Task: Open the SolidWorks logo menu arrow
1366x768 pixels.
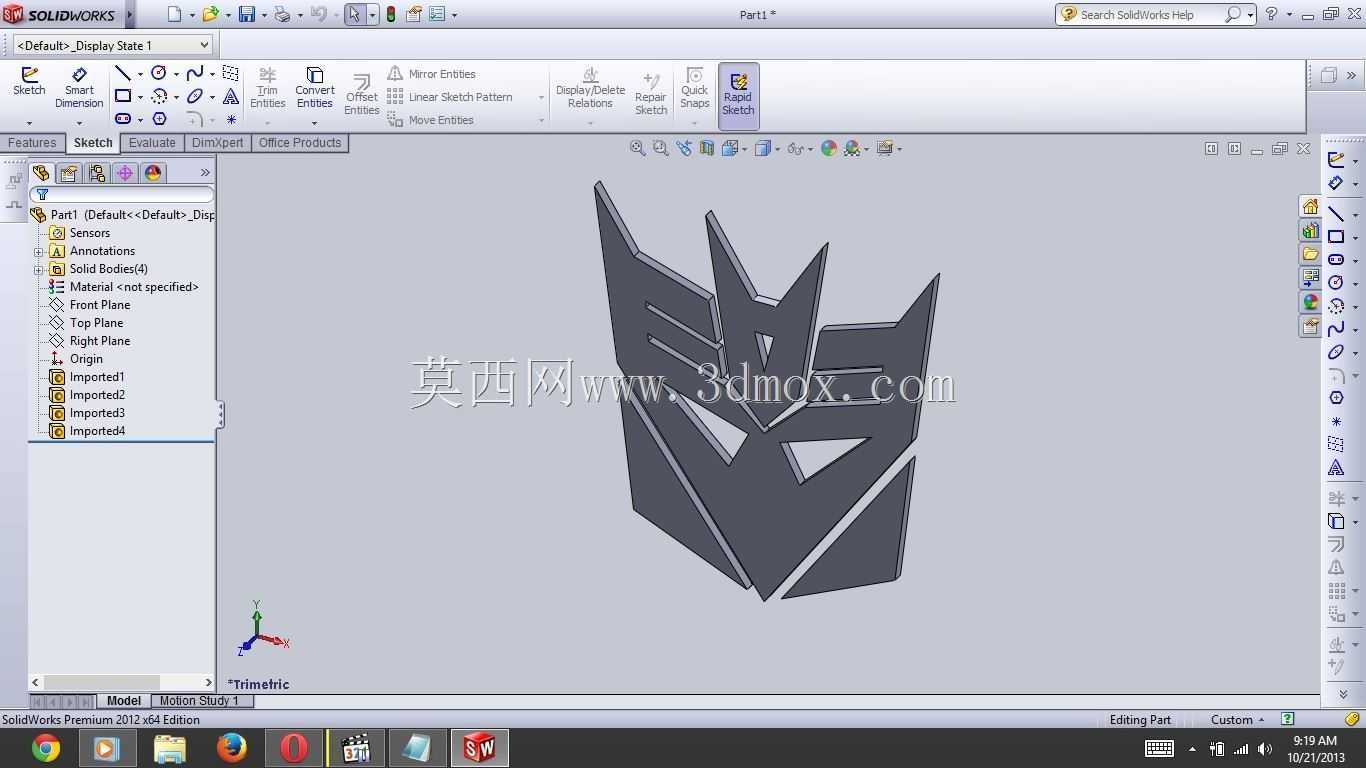Action: 130,15
